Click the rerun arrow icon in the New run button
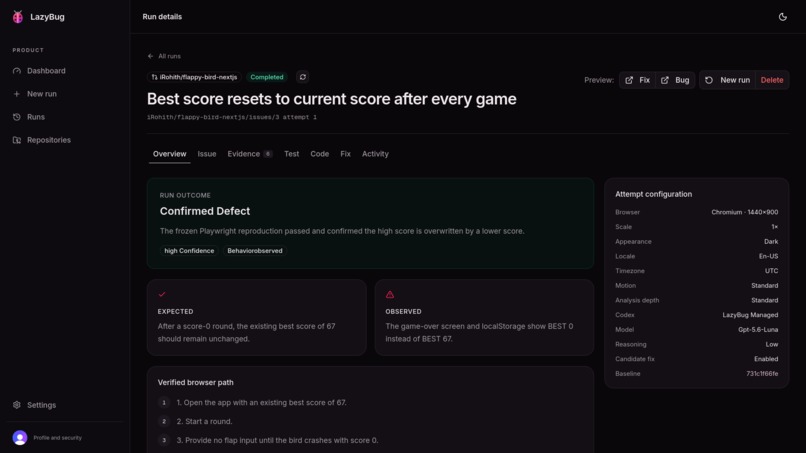Screen dimensions: 806x453 coord(709,80)
